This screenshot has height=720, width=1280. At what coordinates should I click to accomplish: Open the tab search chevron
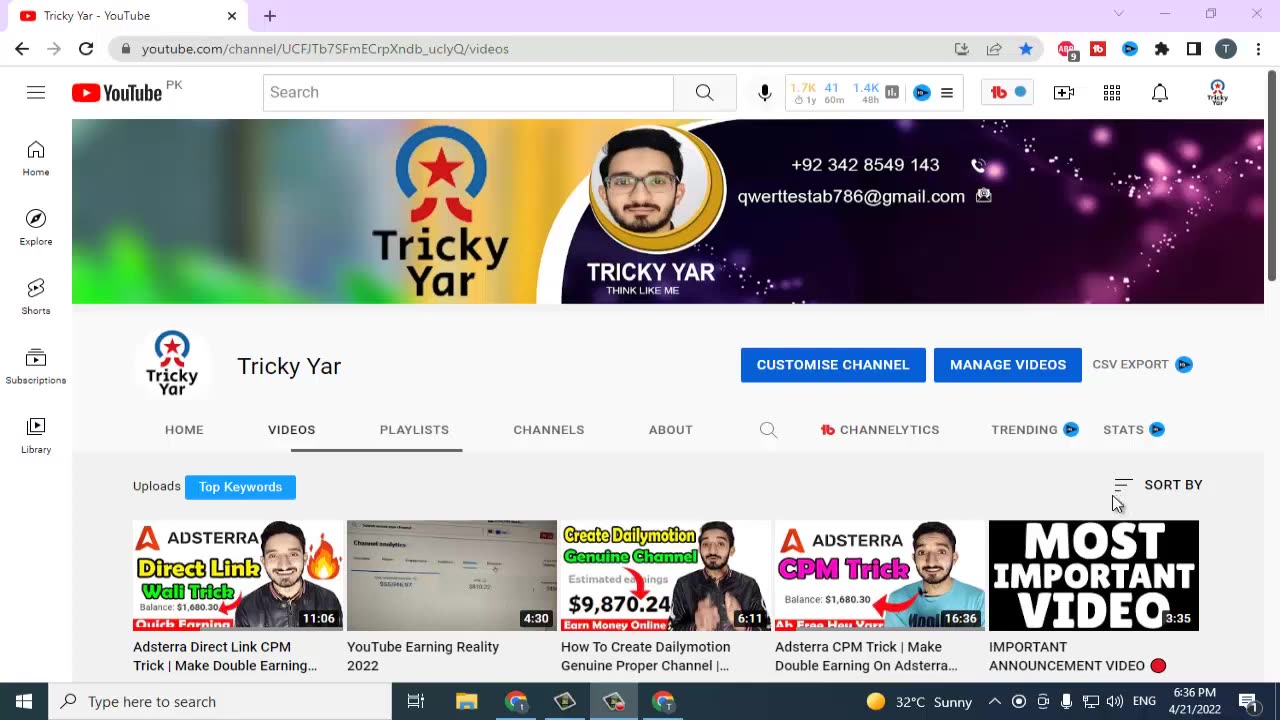1119,14
